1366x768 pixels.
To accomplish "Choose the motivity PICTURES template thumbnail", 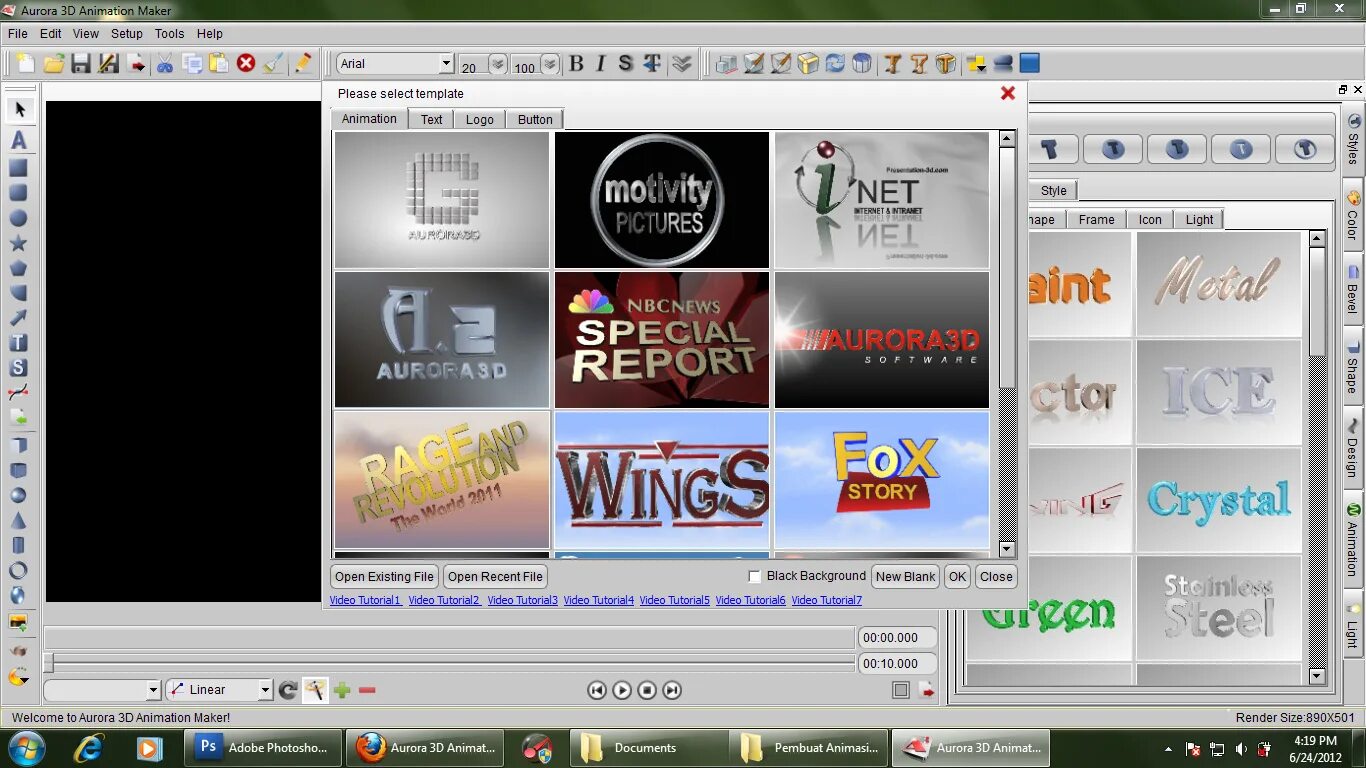I will (662, 200).
